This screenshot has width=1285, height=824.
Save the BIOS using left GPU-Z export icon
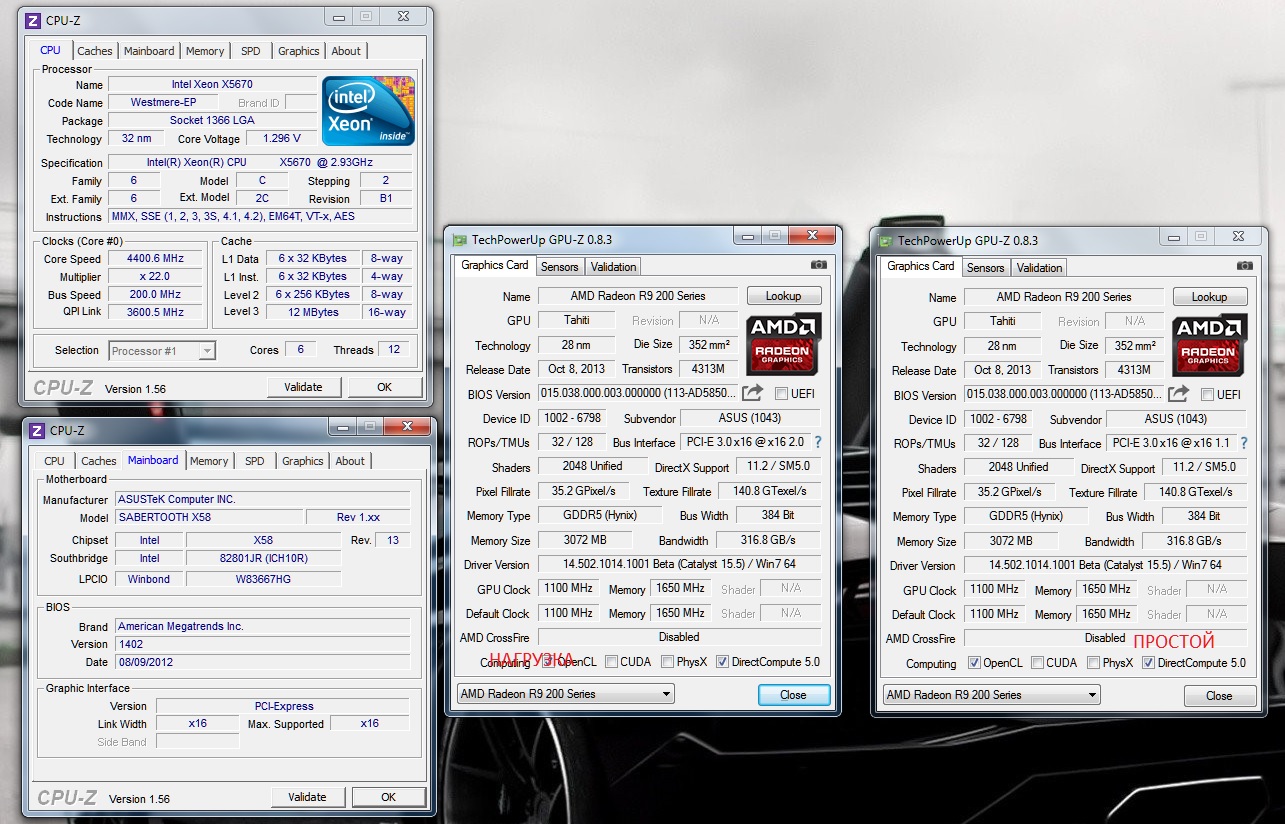[x=753, y=393]
